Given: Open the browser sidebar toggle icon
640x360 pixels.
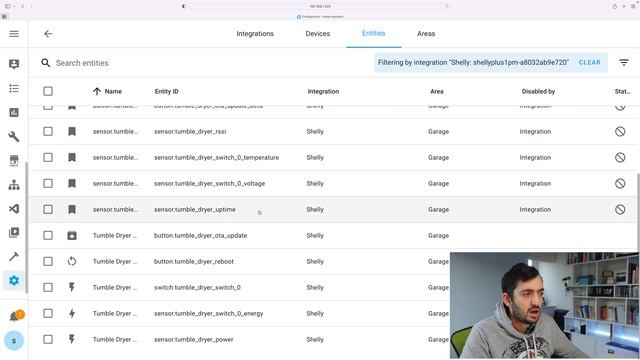Looking at the screenshot, I should (7, 6).
